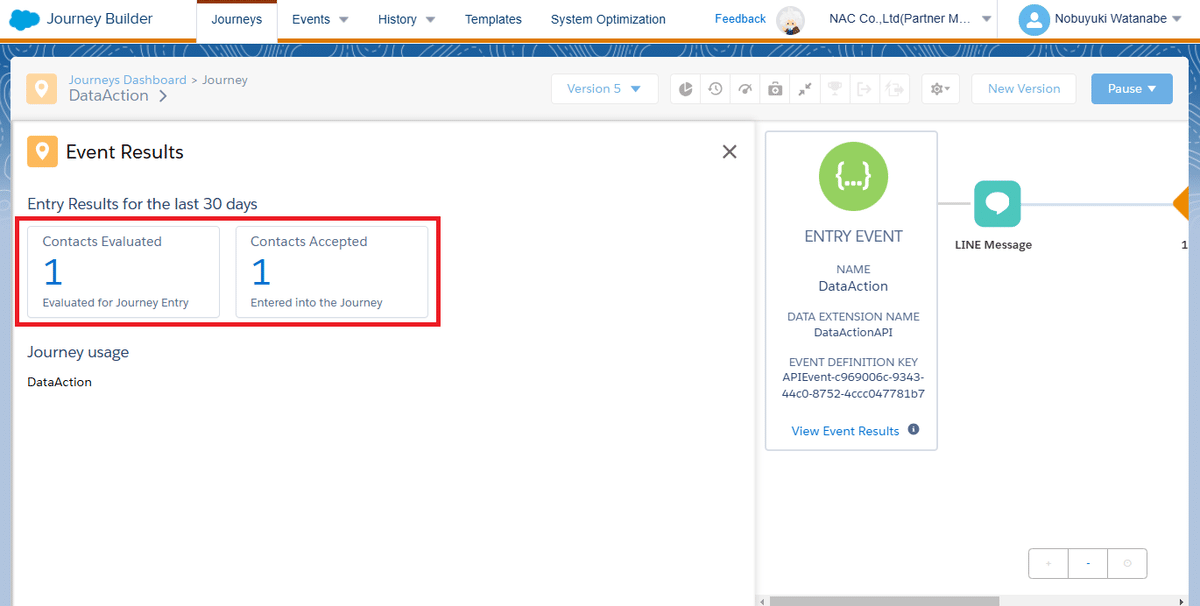Open the System Optimization tab
The height and width of the screenshot is (606, 1200).
608,20
